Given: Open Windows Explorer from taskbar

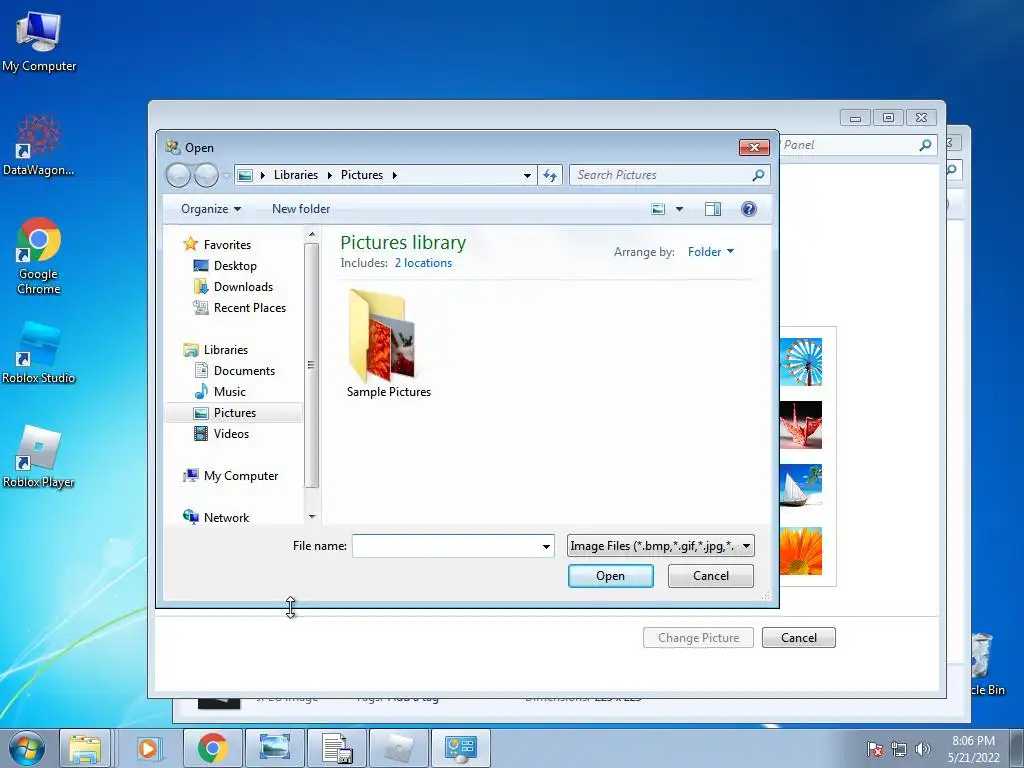Looking at the screenshot, I should coord(86,748).
